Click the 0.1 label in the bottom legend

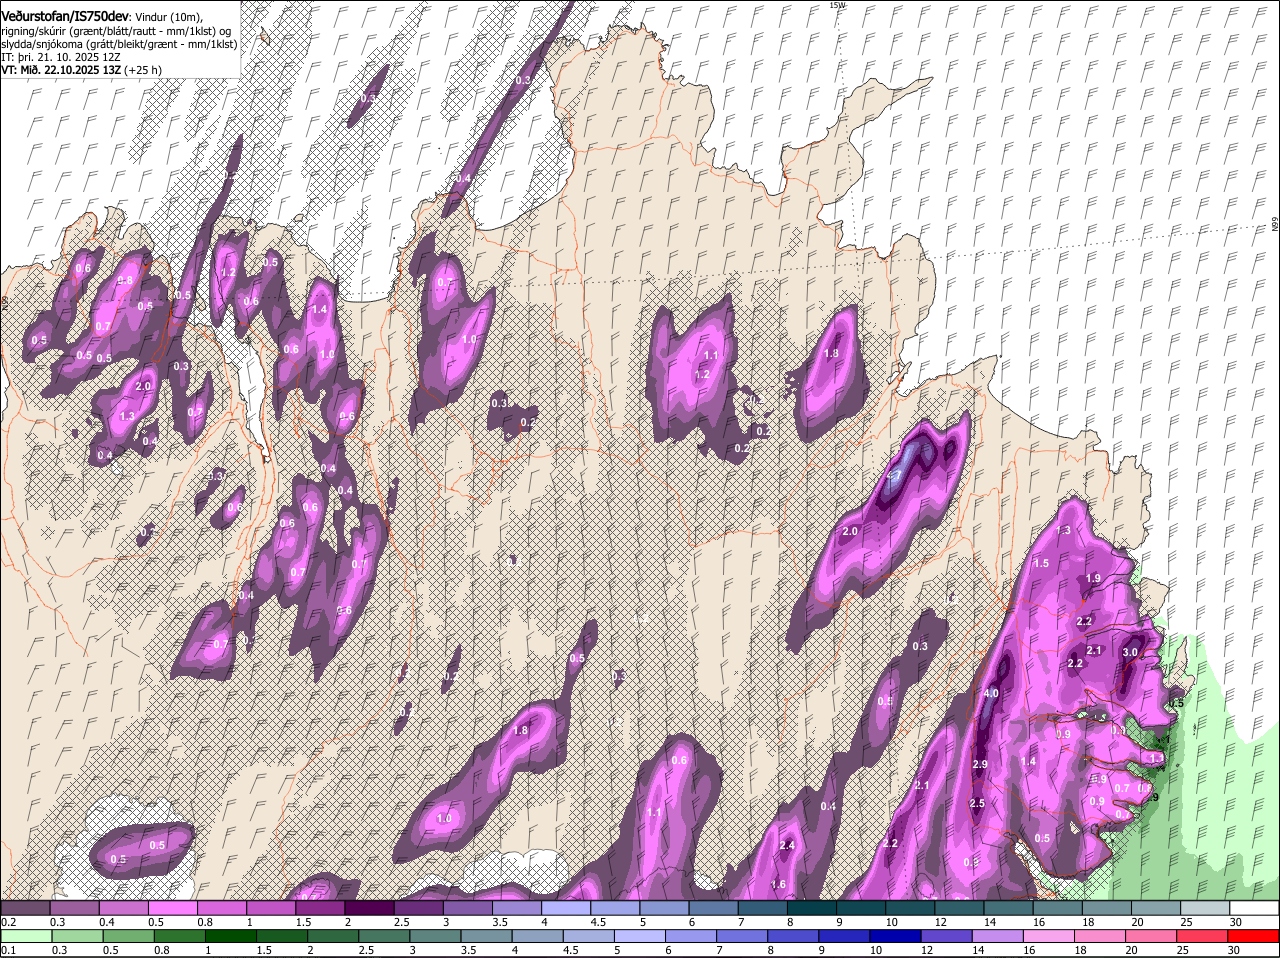[8, 950]
